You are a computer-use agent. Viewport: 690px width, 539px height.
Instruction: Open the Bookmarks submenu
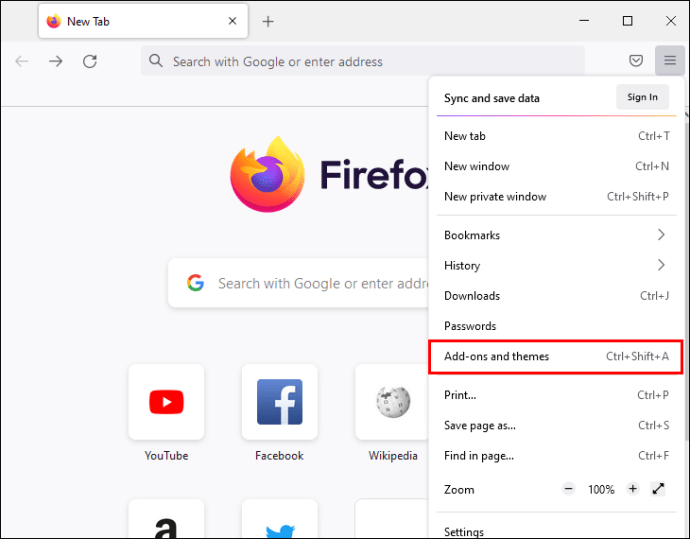[x=556, y=235]
